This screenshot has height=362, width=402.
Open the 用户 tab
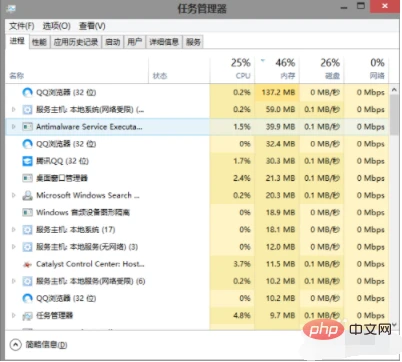[x=135, y=42]
